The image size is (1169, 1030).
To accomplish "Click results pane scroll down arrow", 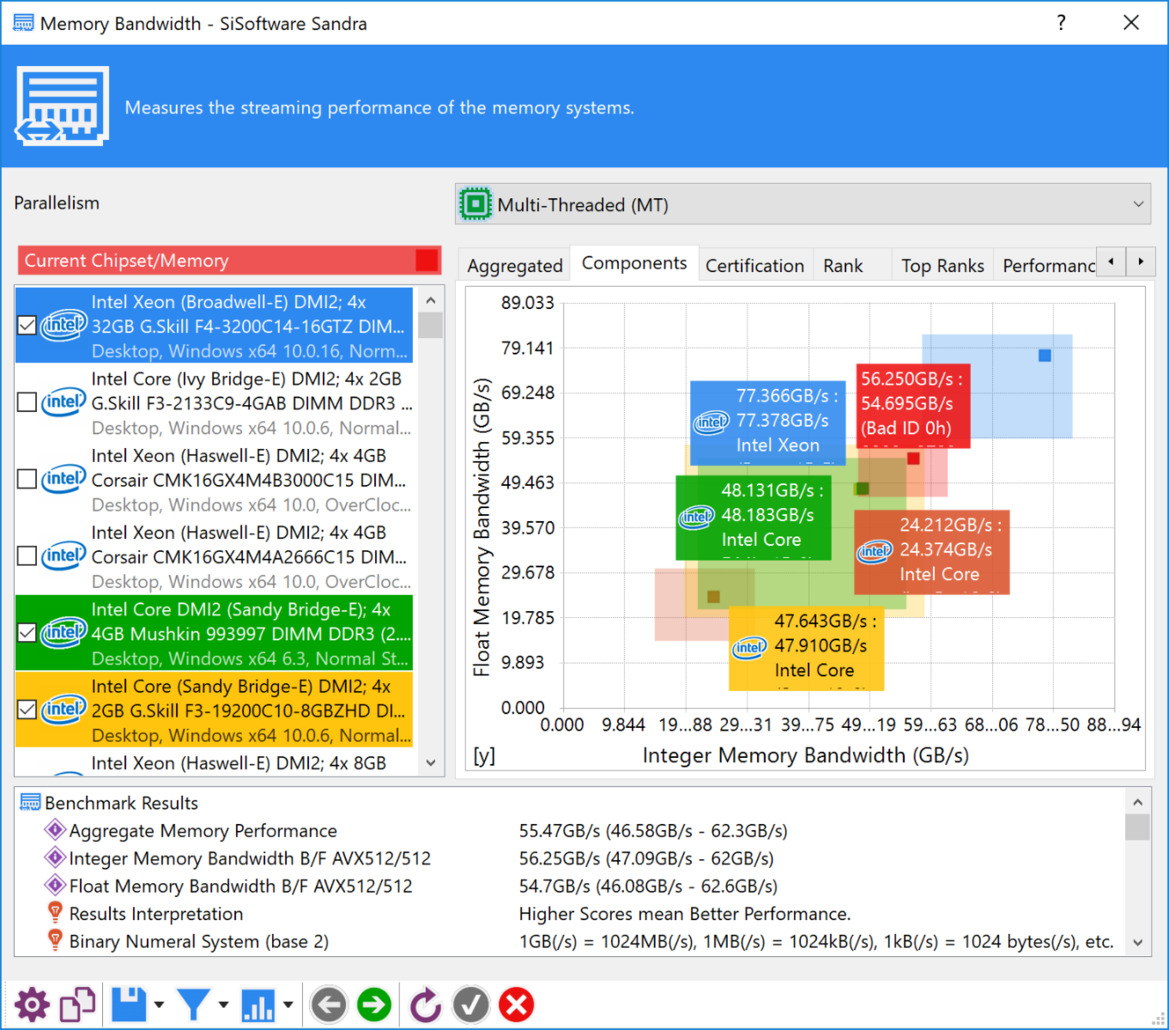I will (x=1138, y=942).
